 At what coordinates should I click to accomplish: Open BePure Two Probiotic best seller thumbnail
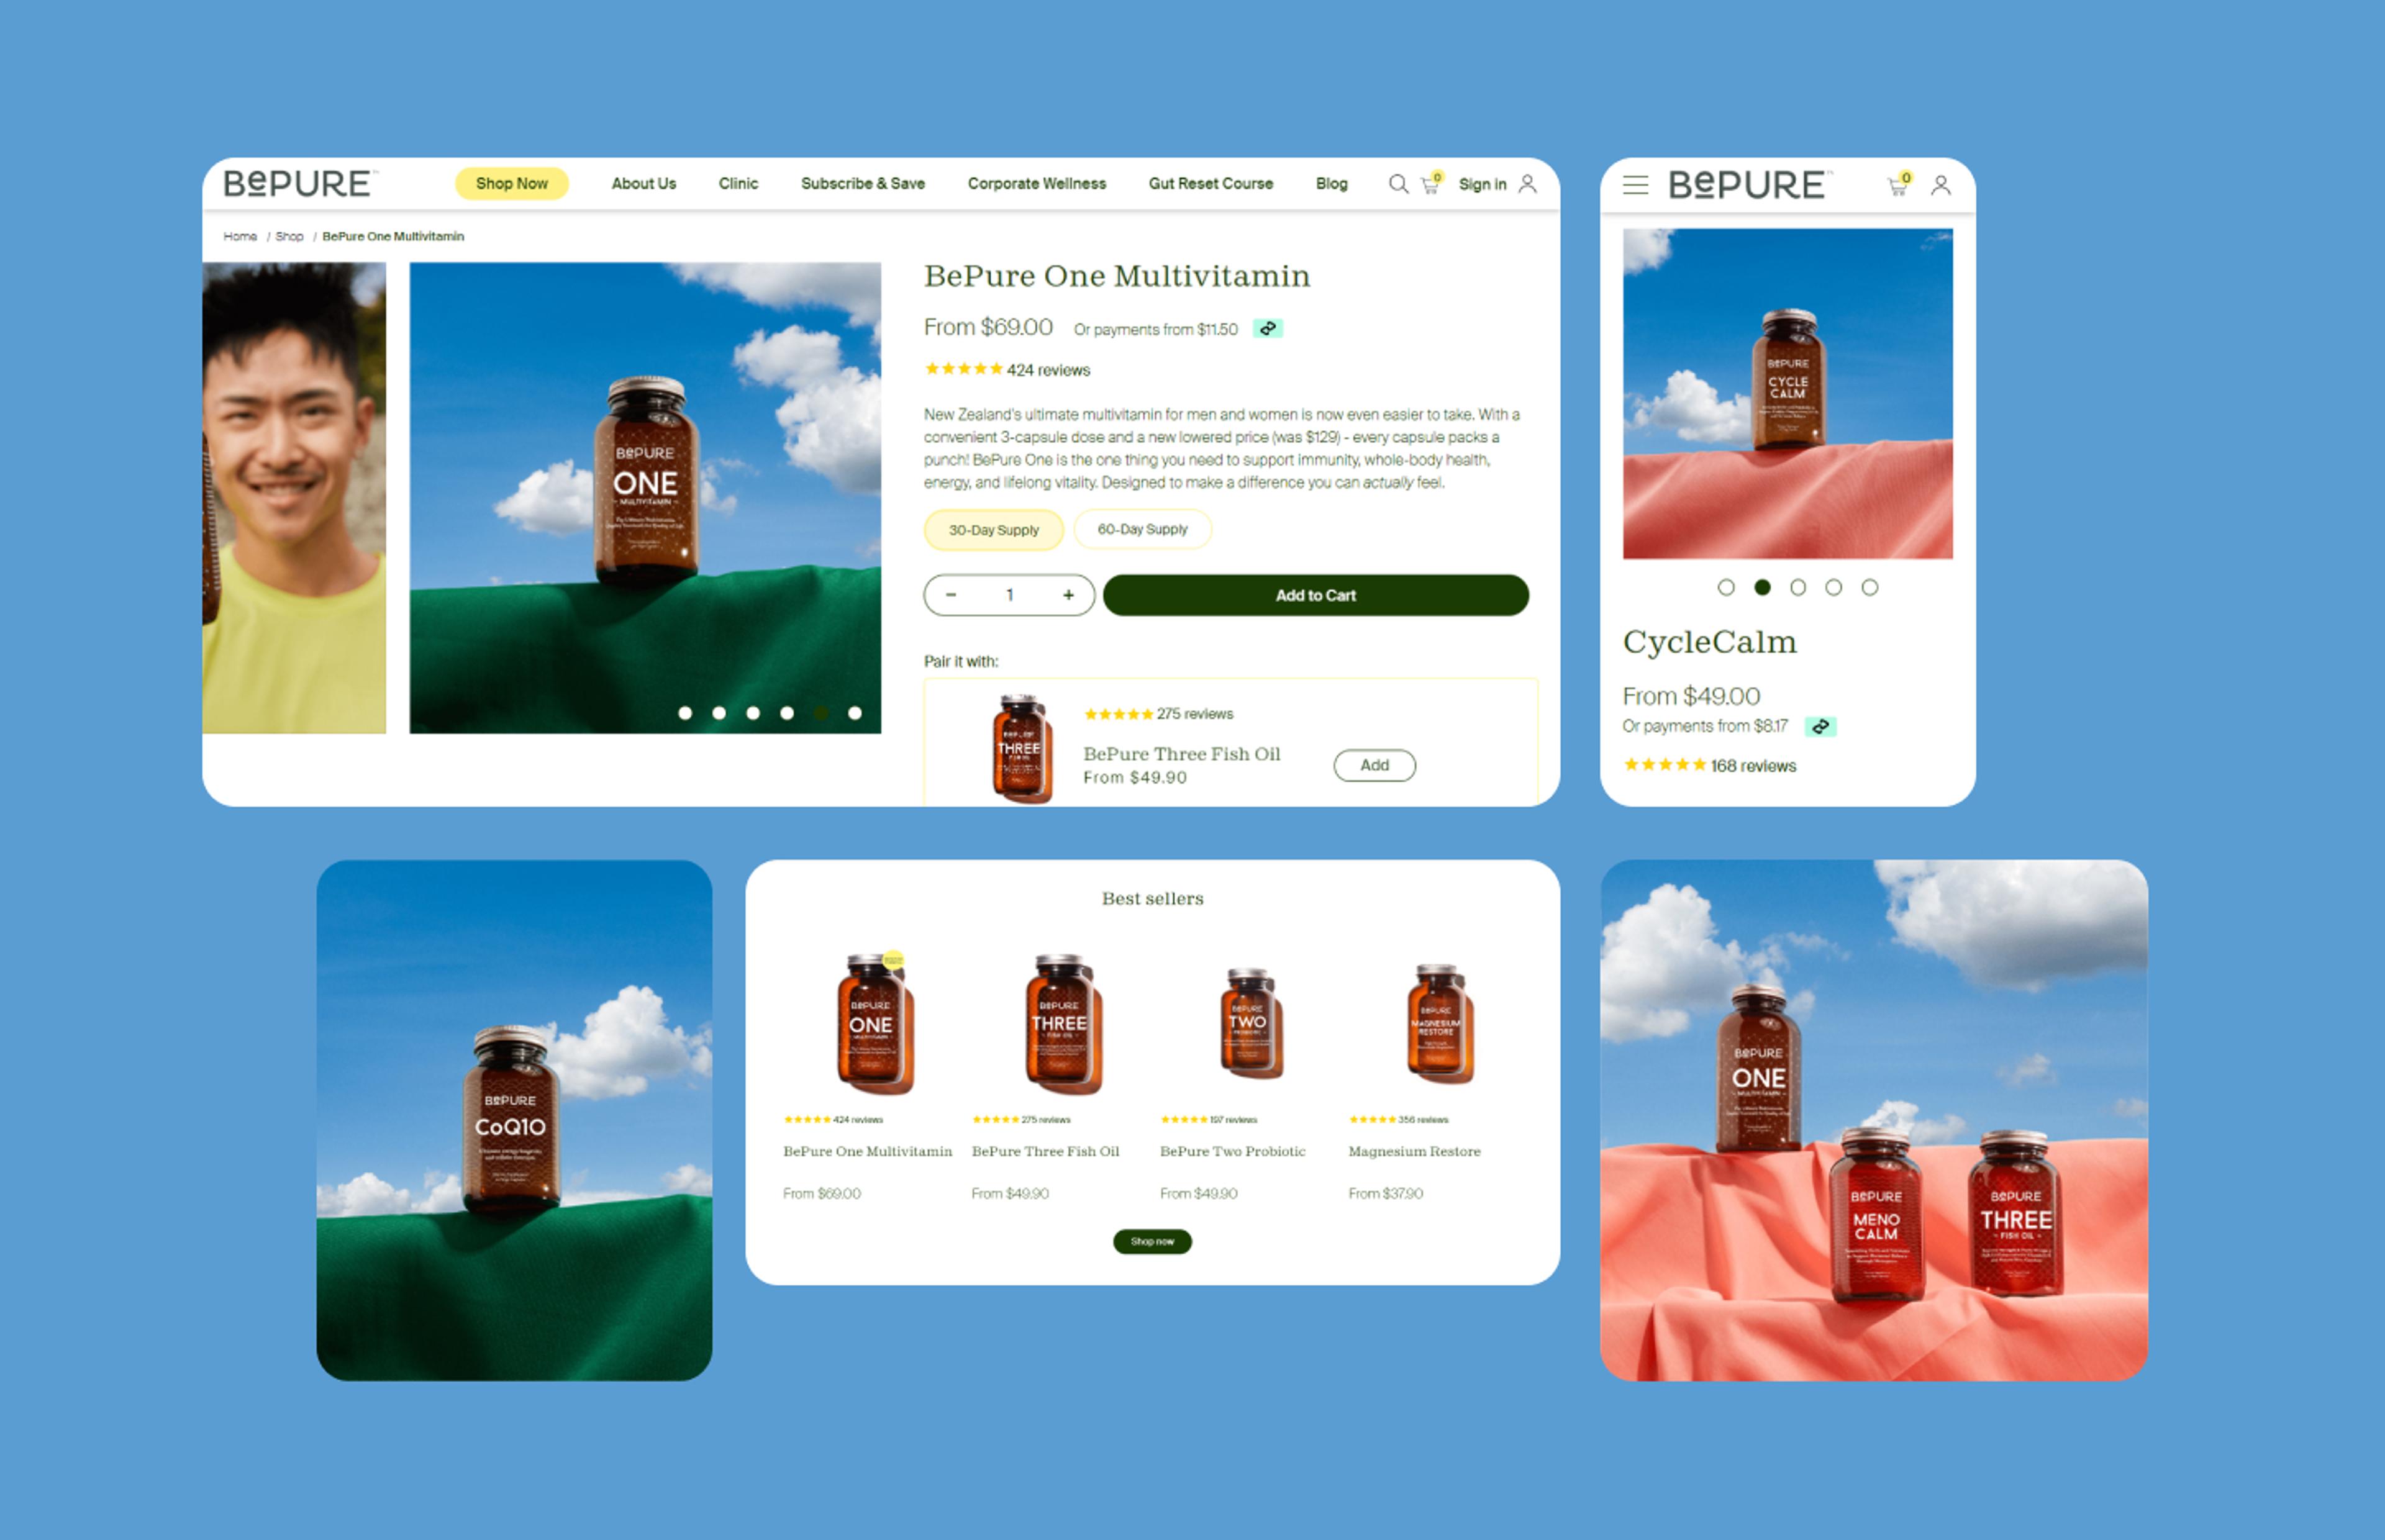click(x=1250, y=1022)
